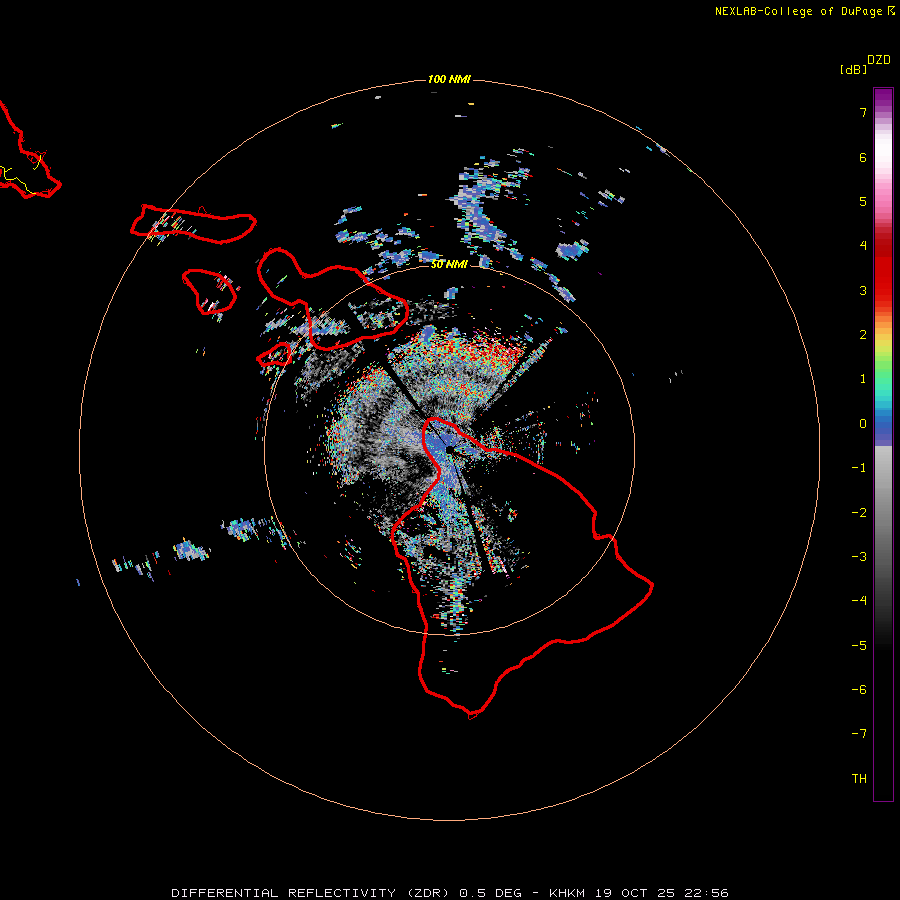The height and width of the screenshot is (900, 900).
Task: Click the 50 NMI range ring label
Action: pyautogui.click(x=449, y=265)
